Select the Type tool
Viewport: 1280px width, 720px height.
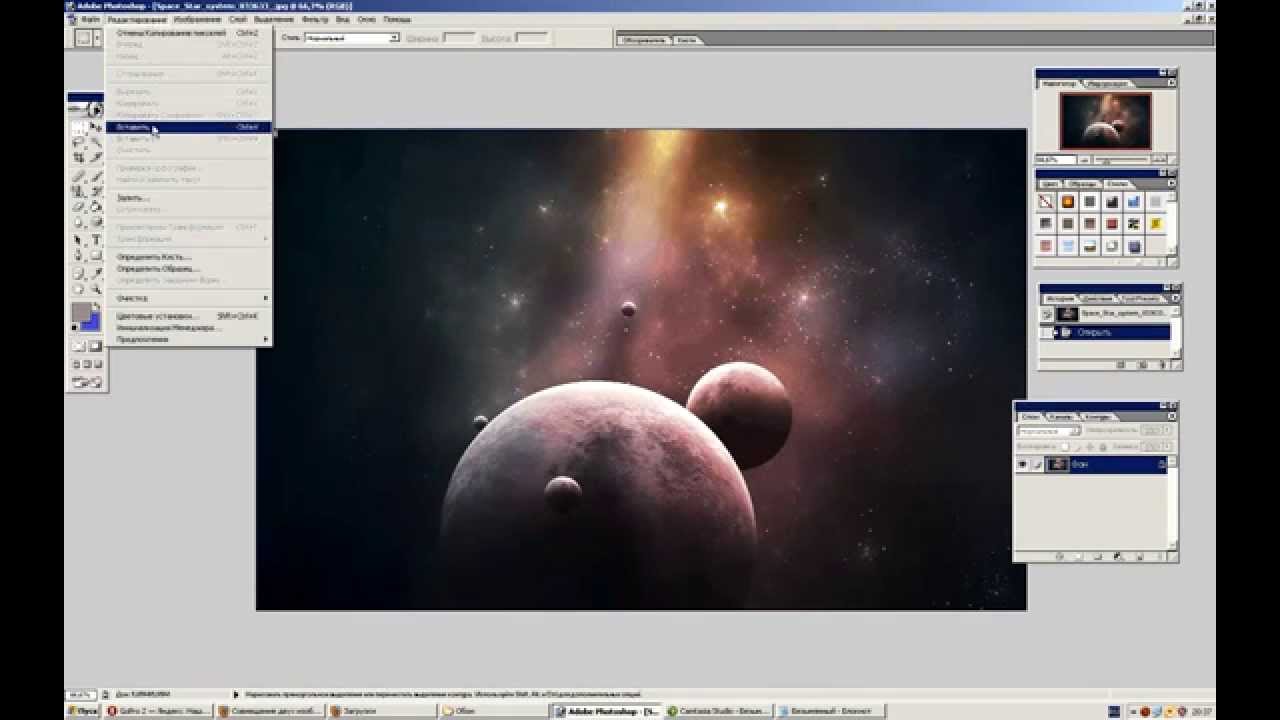[96, 240]
